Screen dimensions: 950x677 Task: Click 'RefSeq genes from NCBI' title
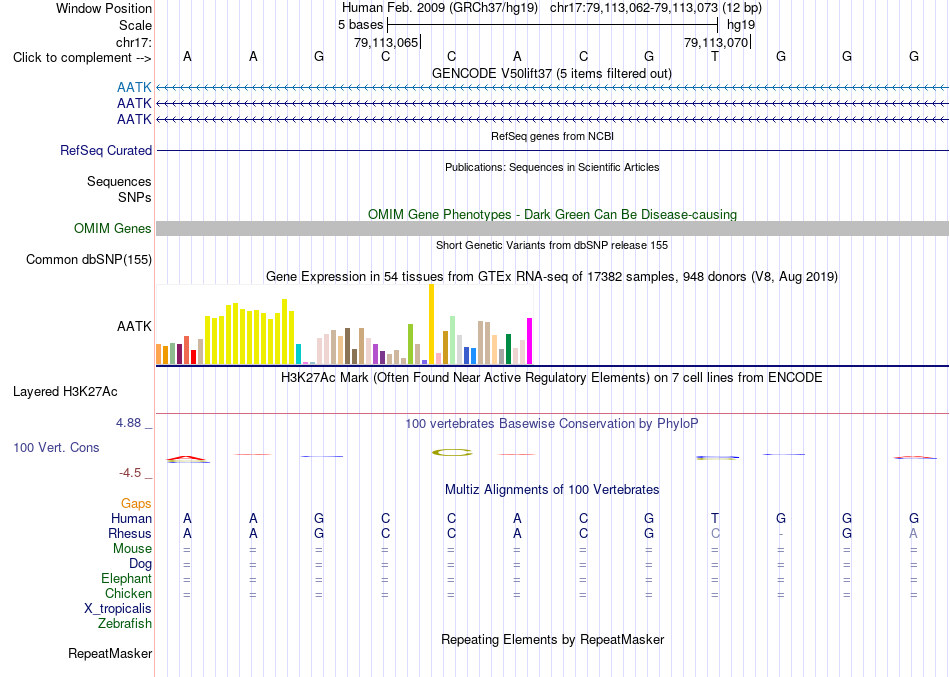tap(552, 136)
